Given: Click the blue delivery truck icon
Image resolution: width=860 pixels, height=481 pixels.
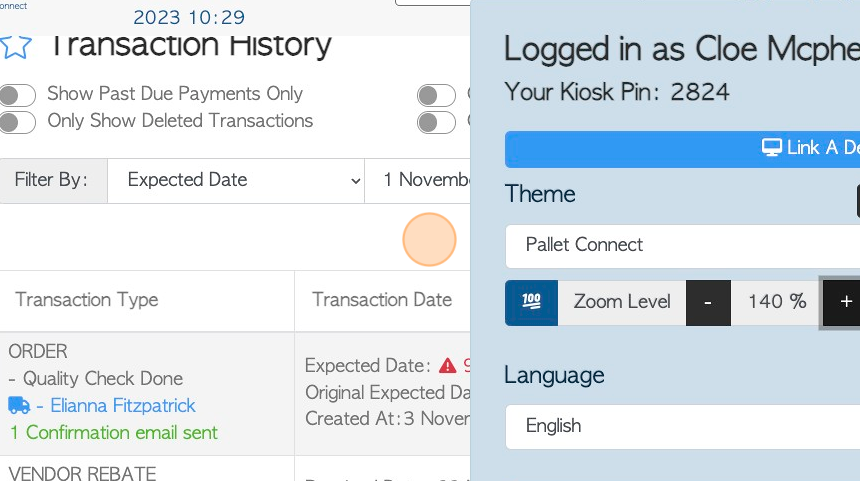Looking at the screenshot, I should (19, 405).
